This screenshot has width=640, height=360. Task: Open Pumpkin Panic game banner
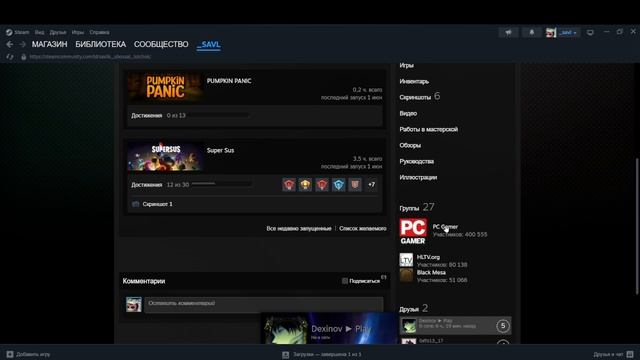(x=165, y=87)
